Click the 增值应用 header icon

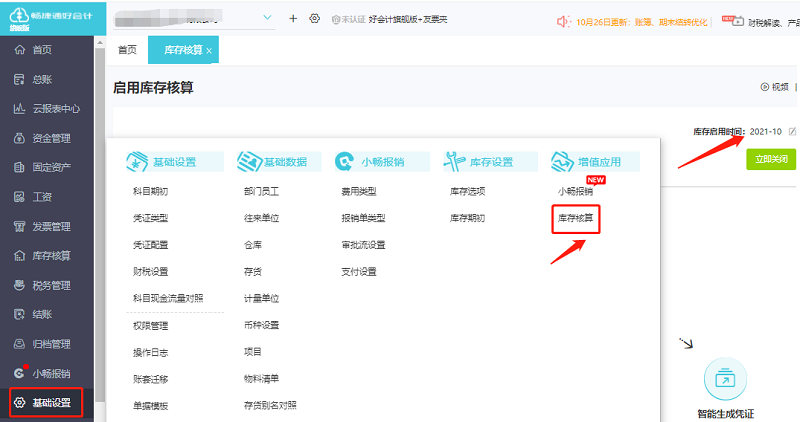562,162
